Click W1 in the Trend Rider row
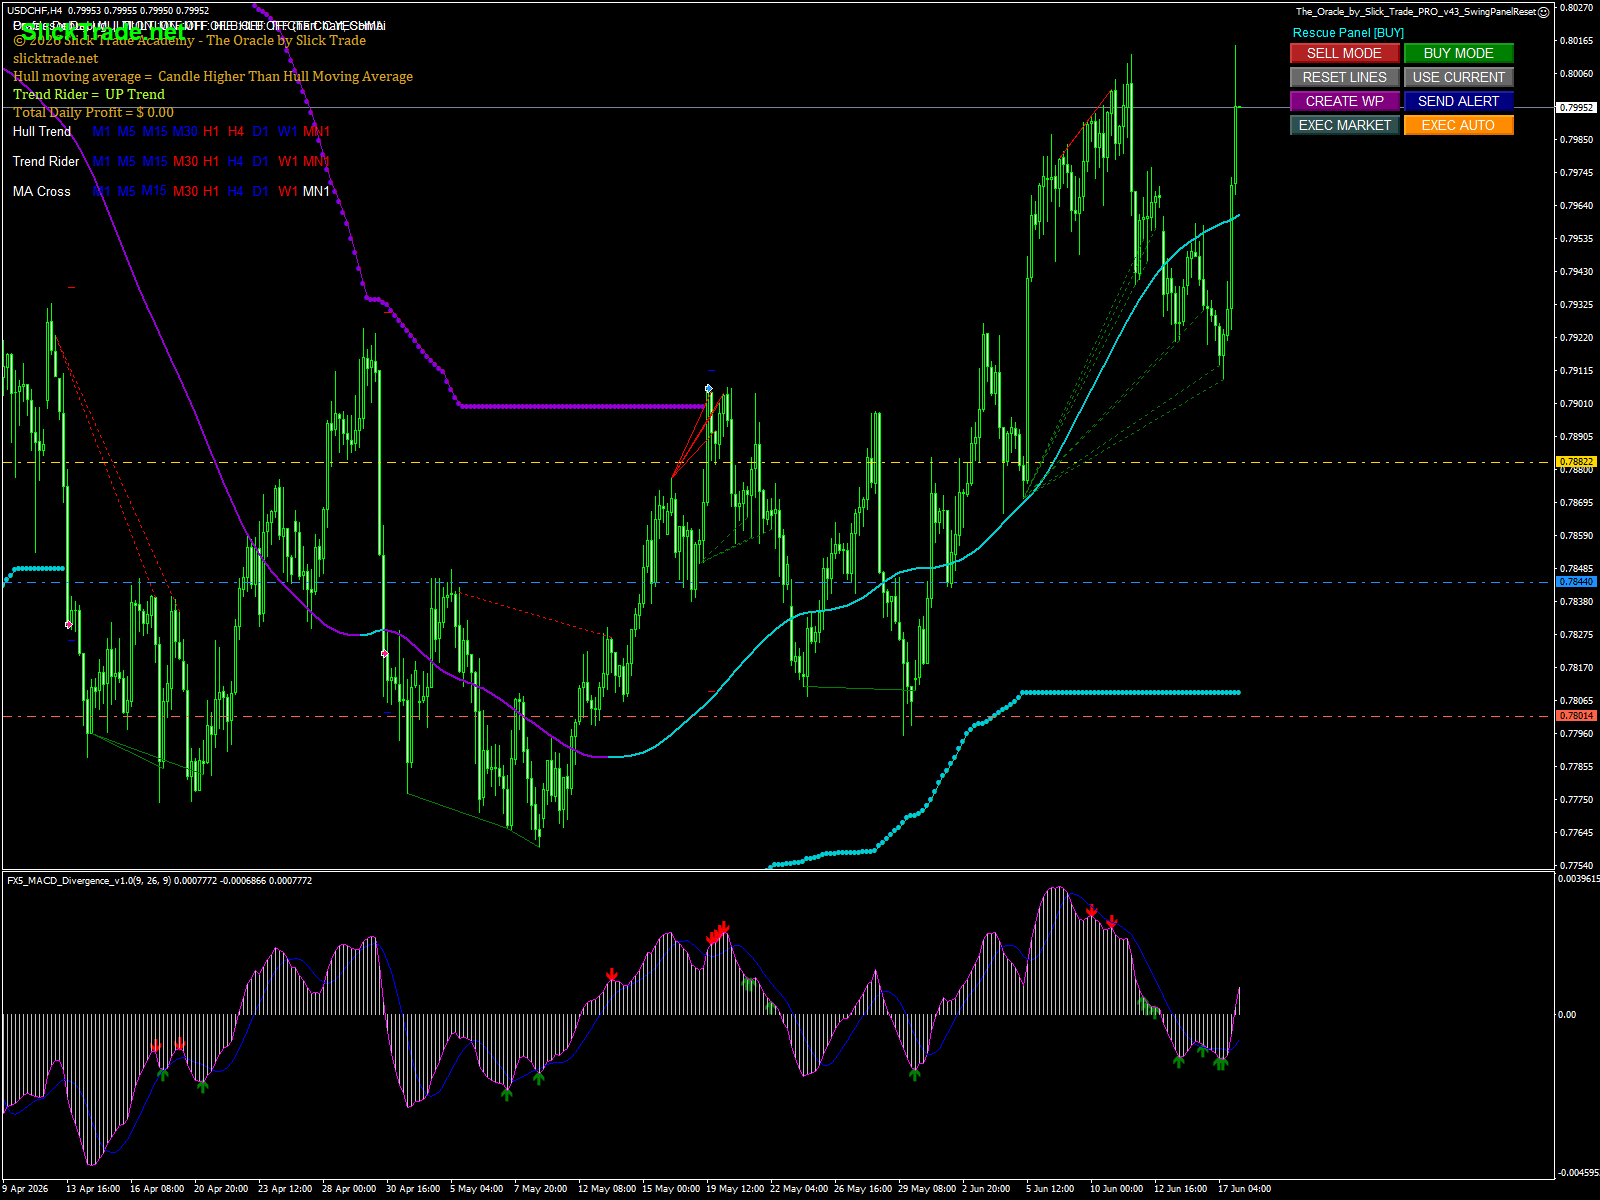 tap(288, 161)
